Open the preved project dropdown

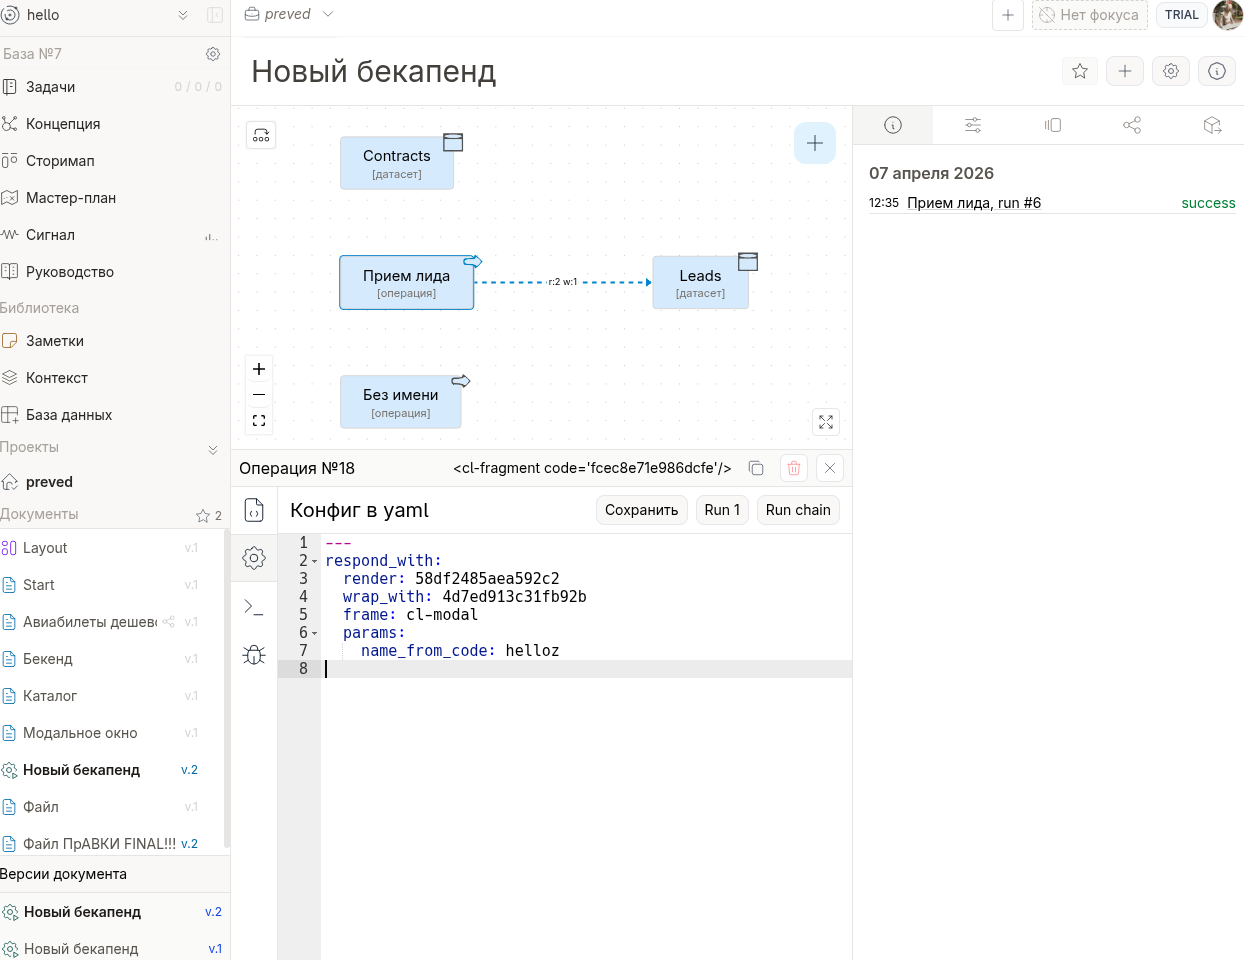(328, 14)
